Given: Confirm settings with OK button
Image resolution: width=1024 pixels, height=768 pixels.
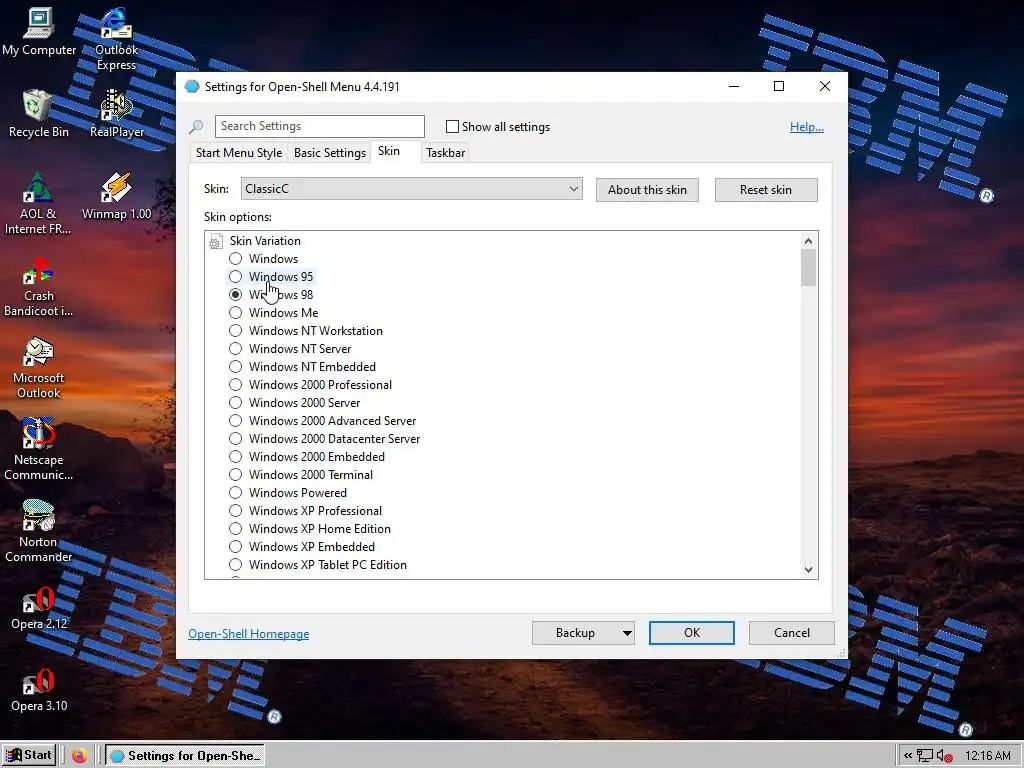Looking at the screenshot, I should (692, 633).
